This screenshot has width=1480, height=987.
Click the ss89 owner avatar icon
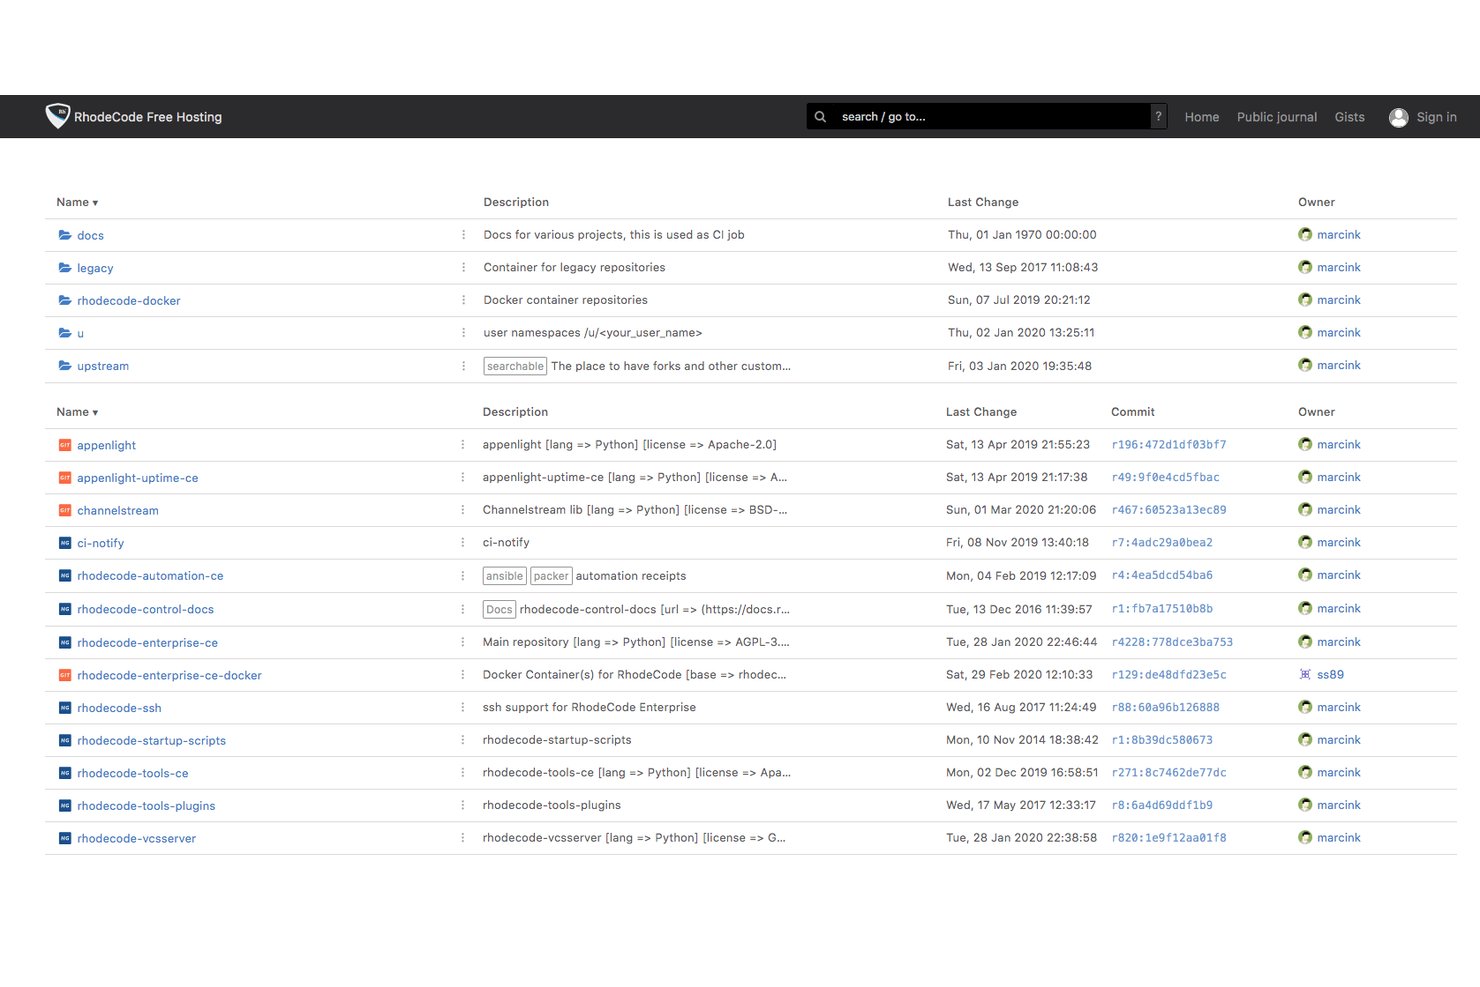pos(1305,675)
